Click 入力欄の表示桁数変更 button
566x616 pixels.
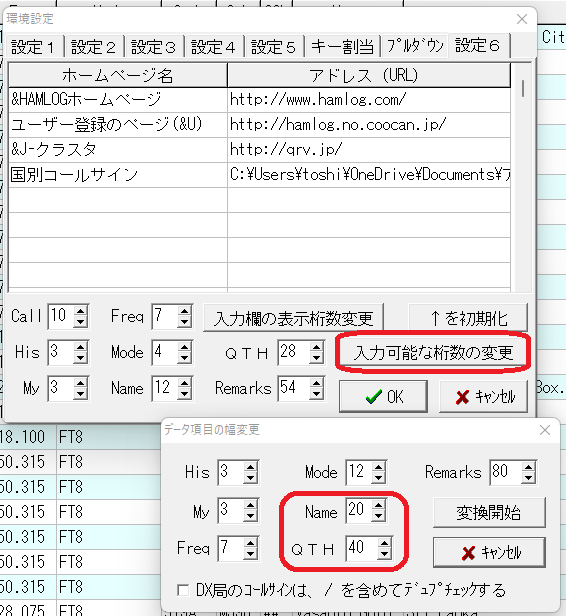[x=293, y=317]
